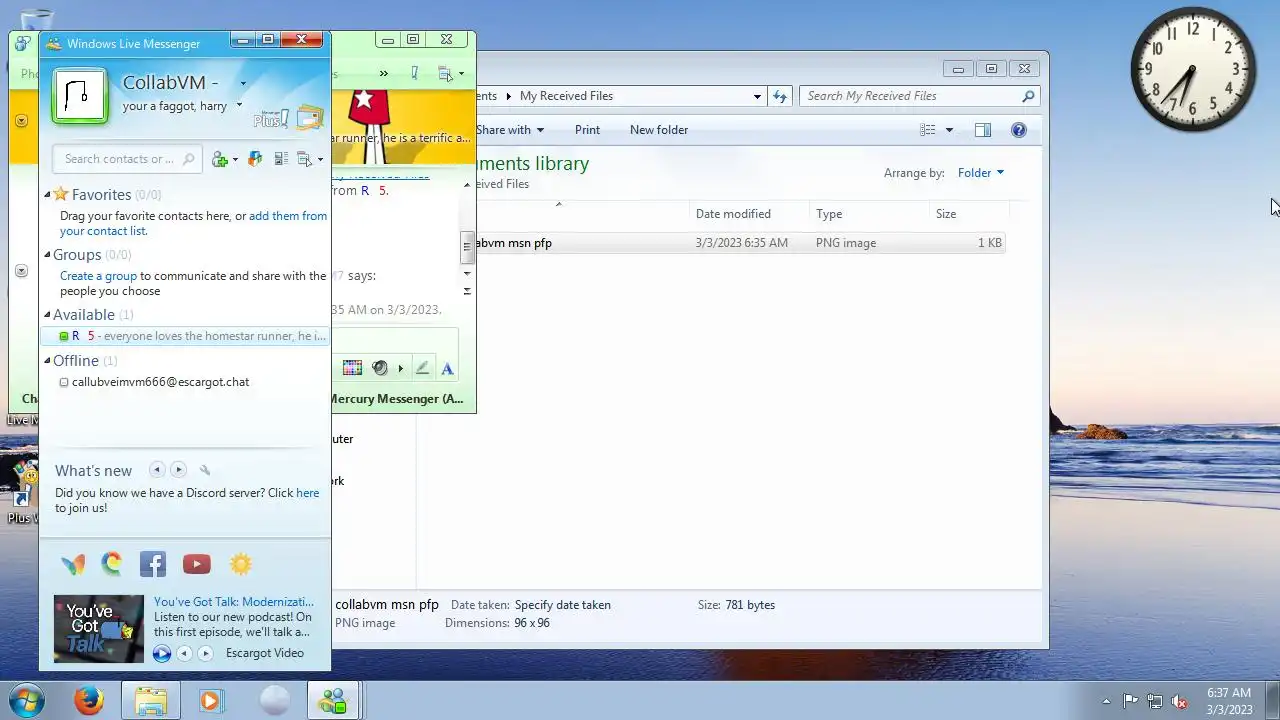
Task: Open the email inbox envelope icon
Action: click(x=310, y=118)
